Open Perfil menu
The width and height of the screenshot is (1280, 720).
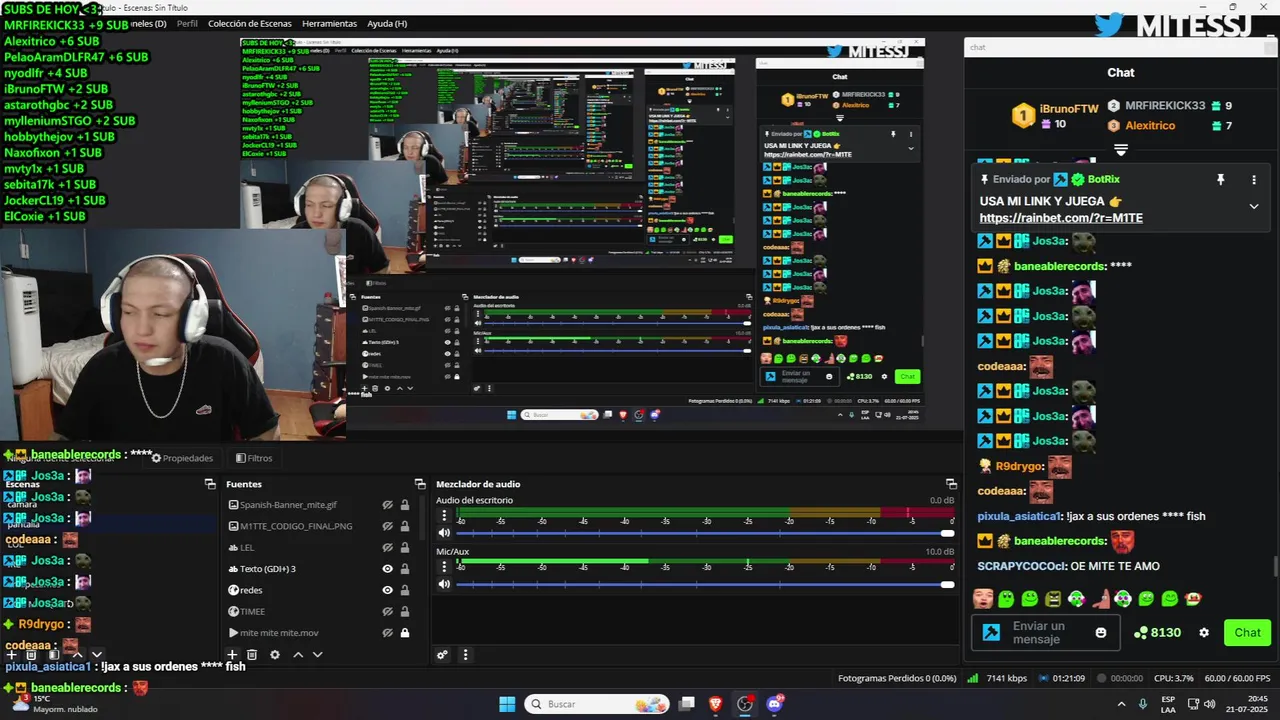[187, 23]
